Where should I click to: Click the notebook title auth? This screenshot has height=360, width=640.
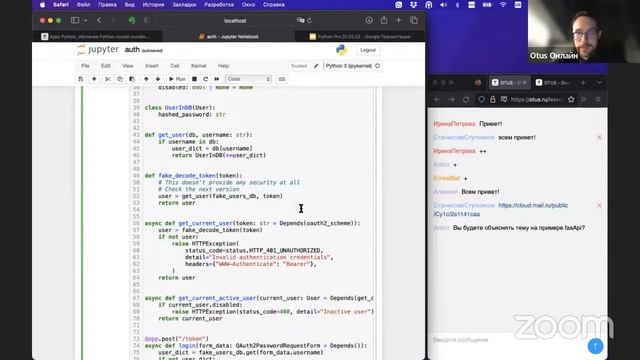click(132, 49)
